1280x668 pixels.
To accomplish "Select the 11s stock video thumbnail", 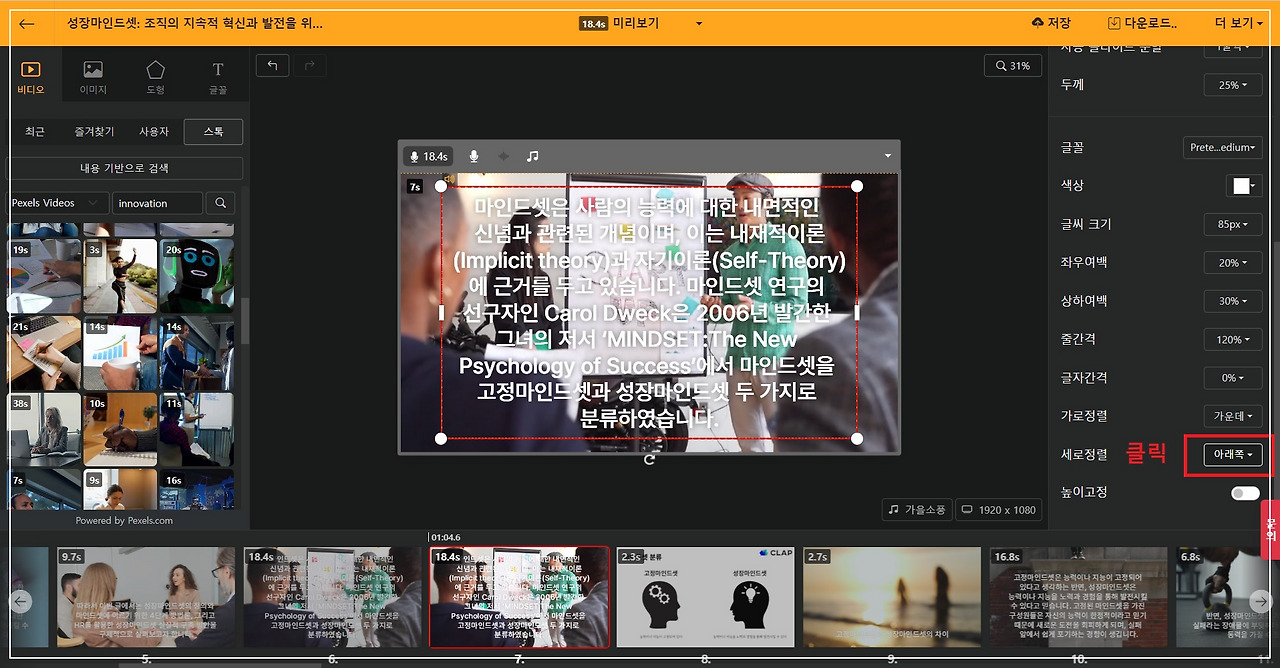I will tap(197, 430).
